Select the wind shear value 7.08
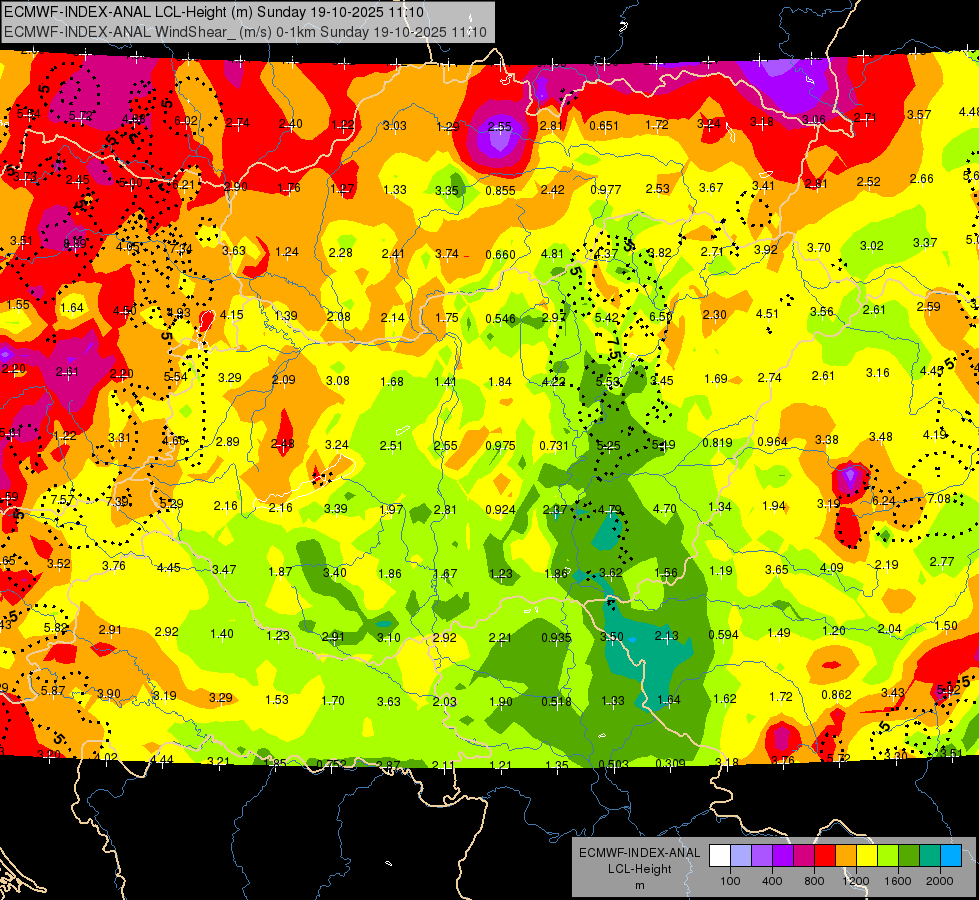 pos(939,498)
